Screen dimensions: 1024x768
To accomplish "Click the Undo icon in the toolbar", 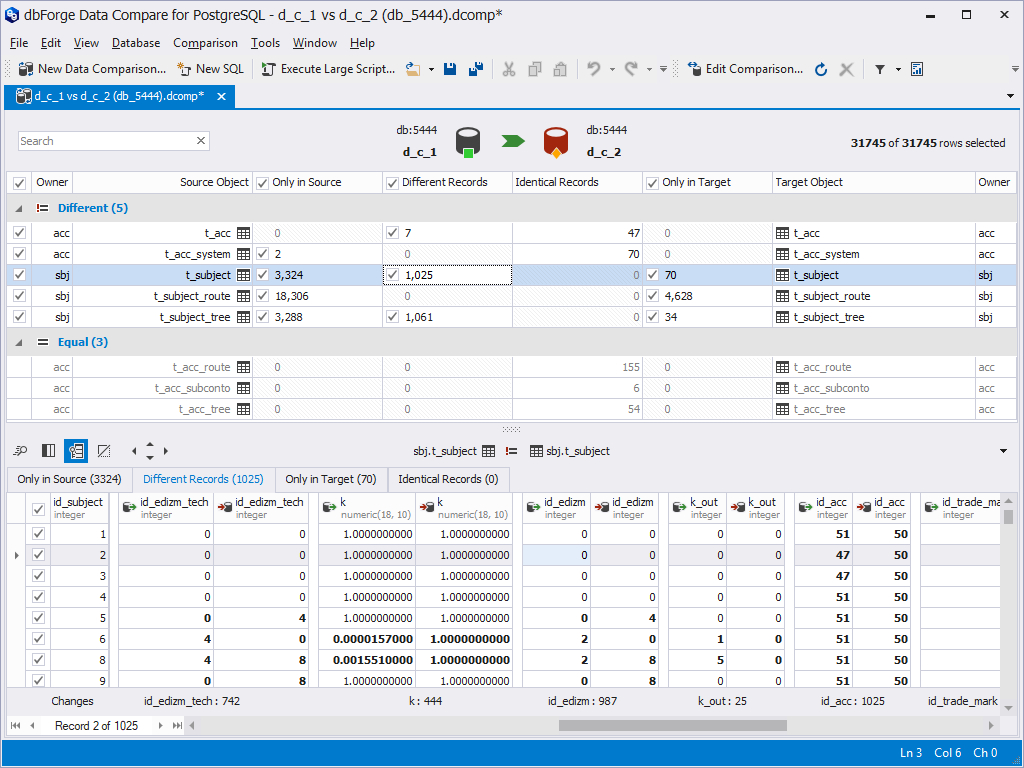I will [x=592, y=69].
